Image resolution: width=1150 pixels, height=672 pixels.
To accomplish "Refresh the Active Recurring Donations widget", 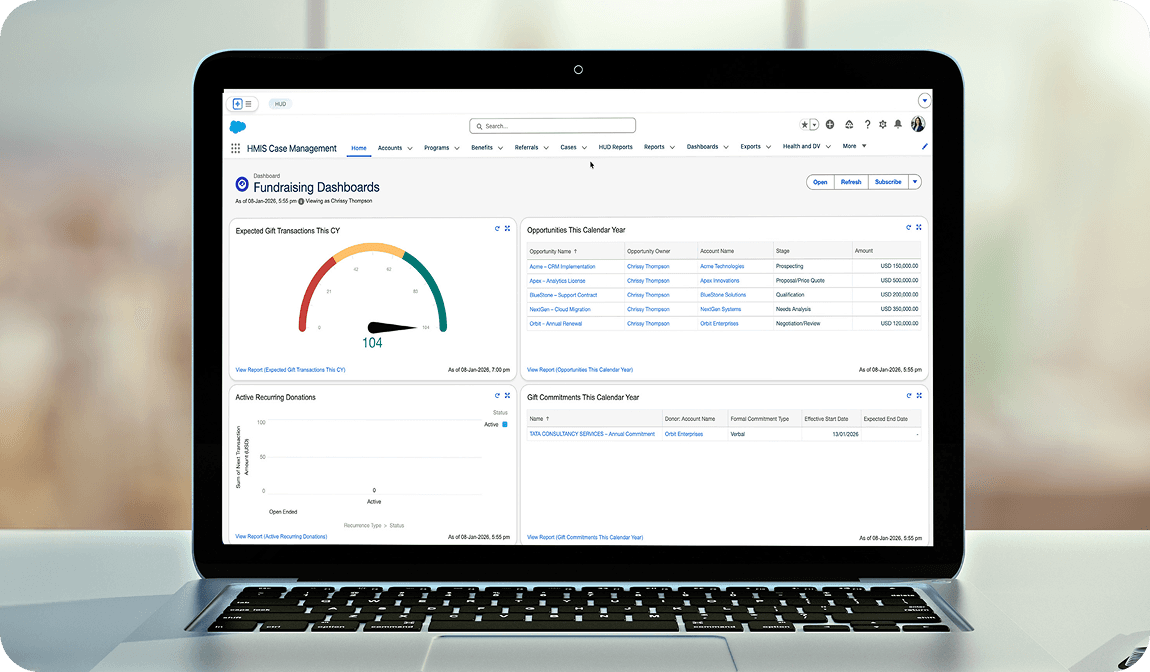I will (x=497, y=395).
